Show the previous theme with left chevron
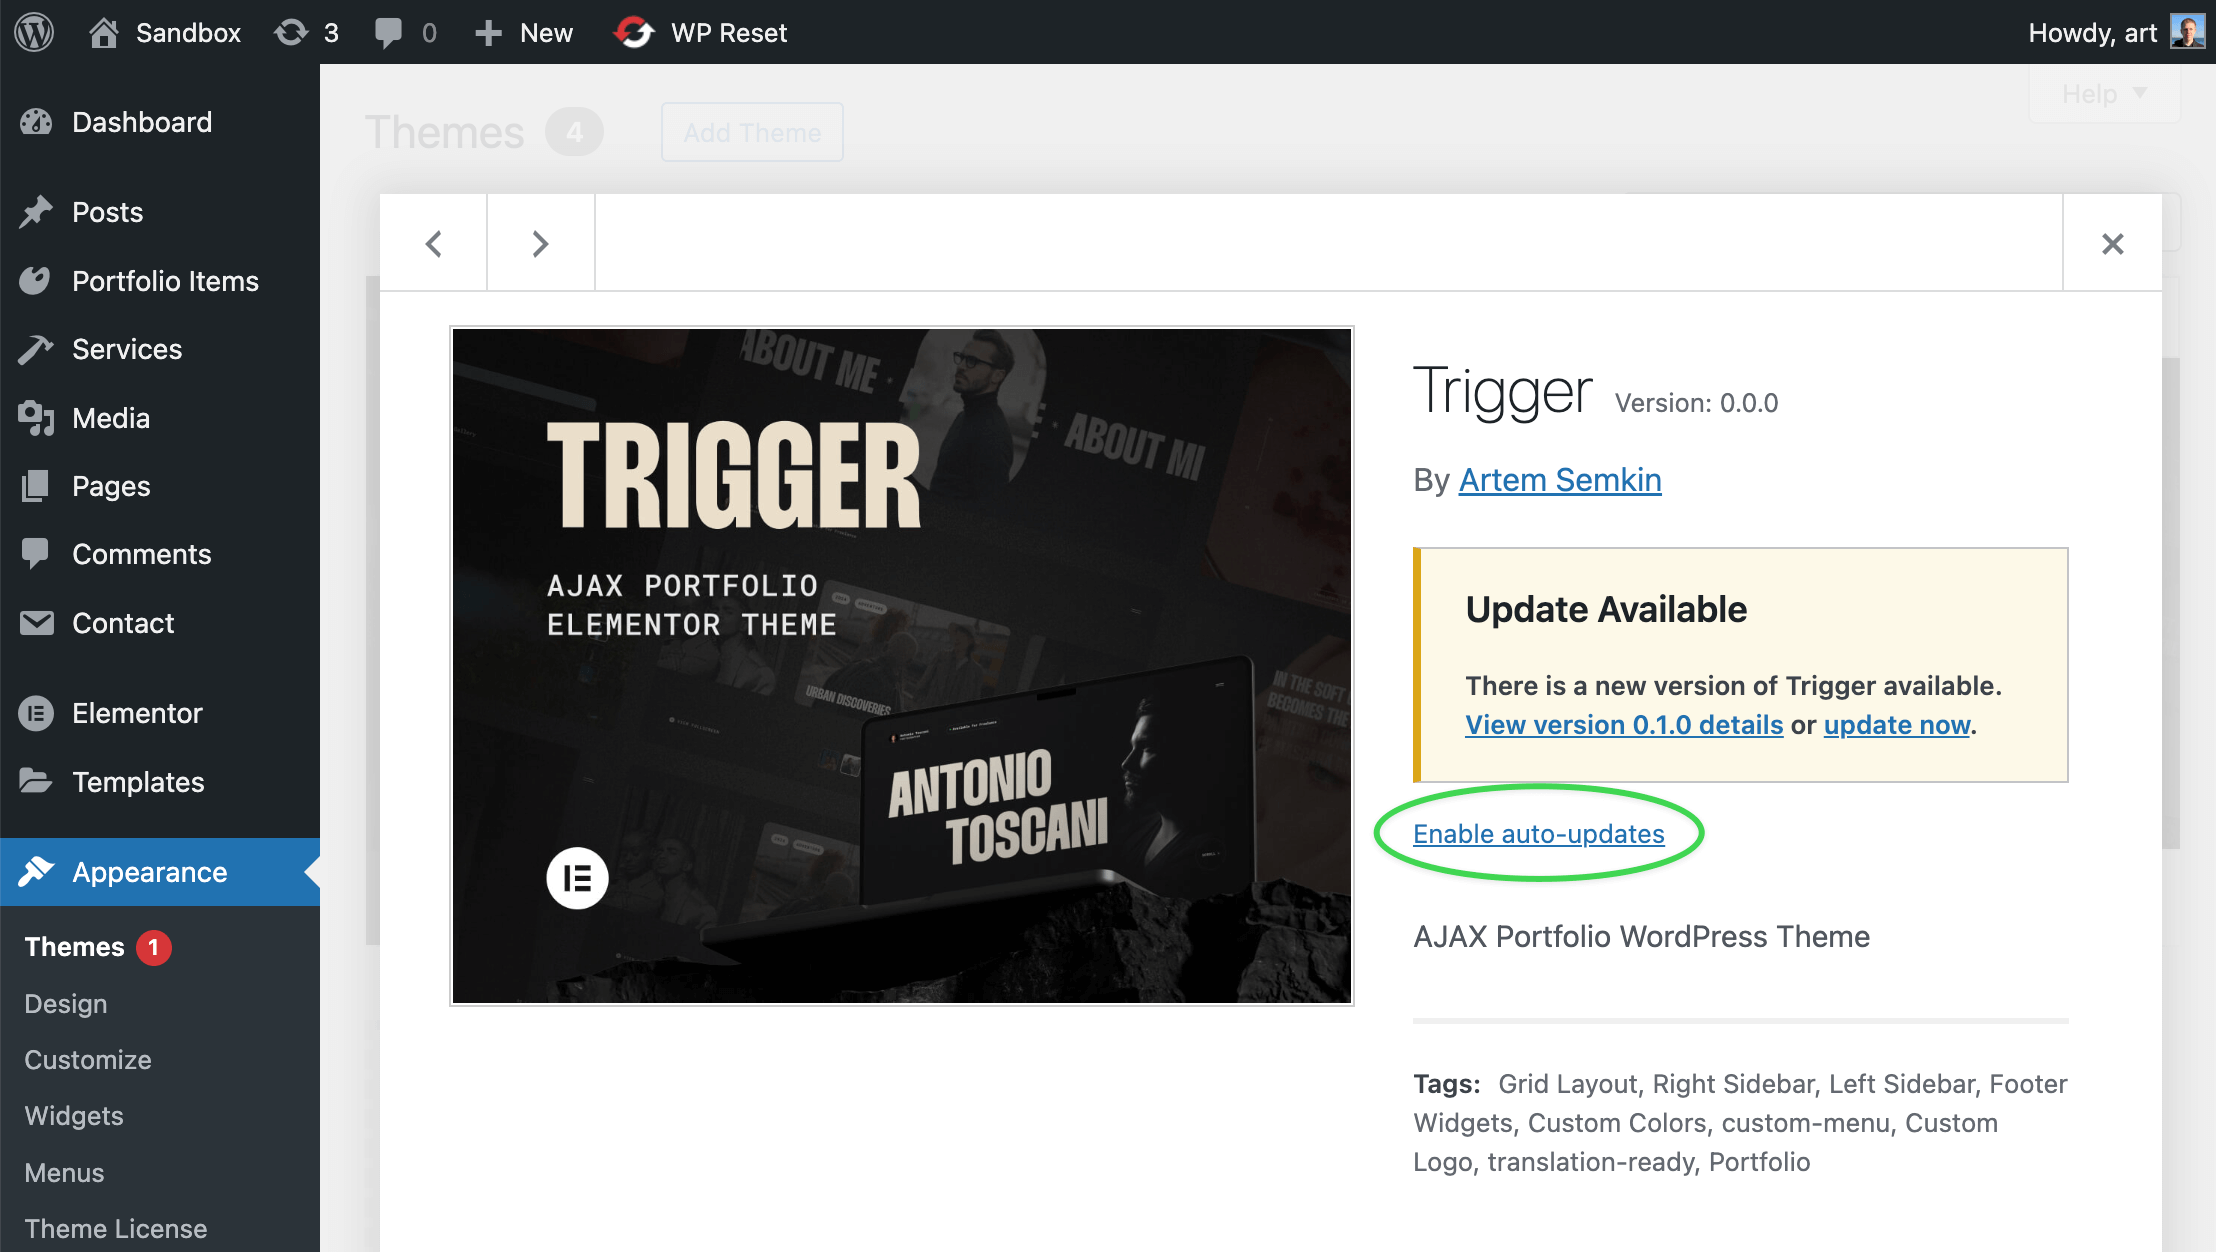The height and width of the screenshot is (1252, 2216). click(433, 243)
